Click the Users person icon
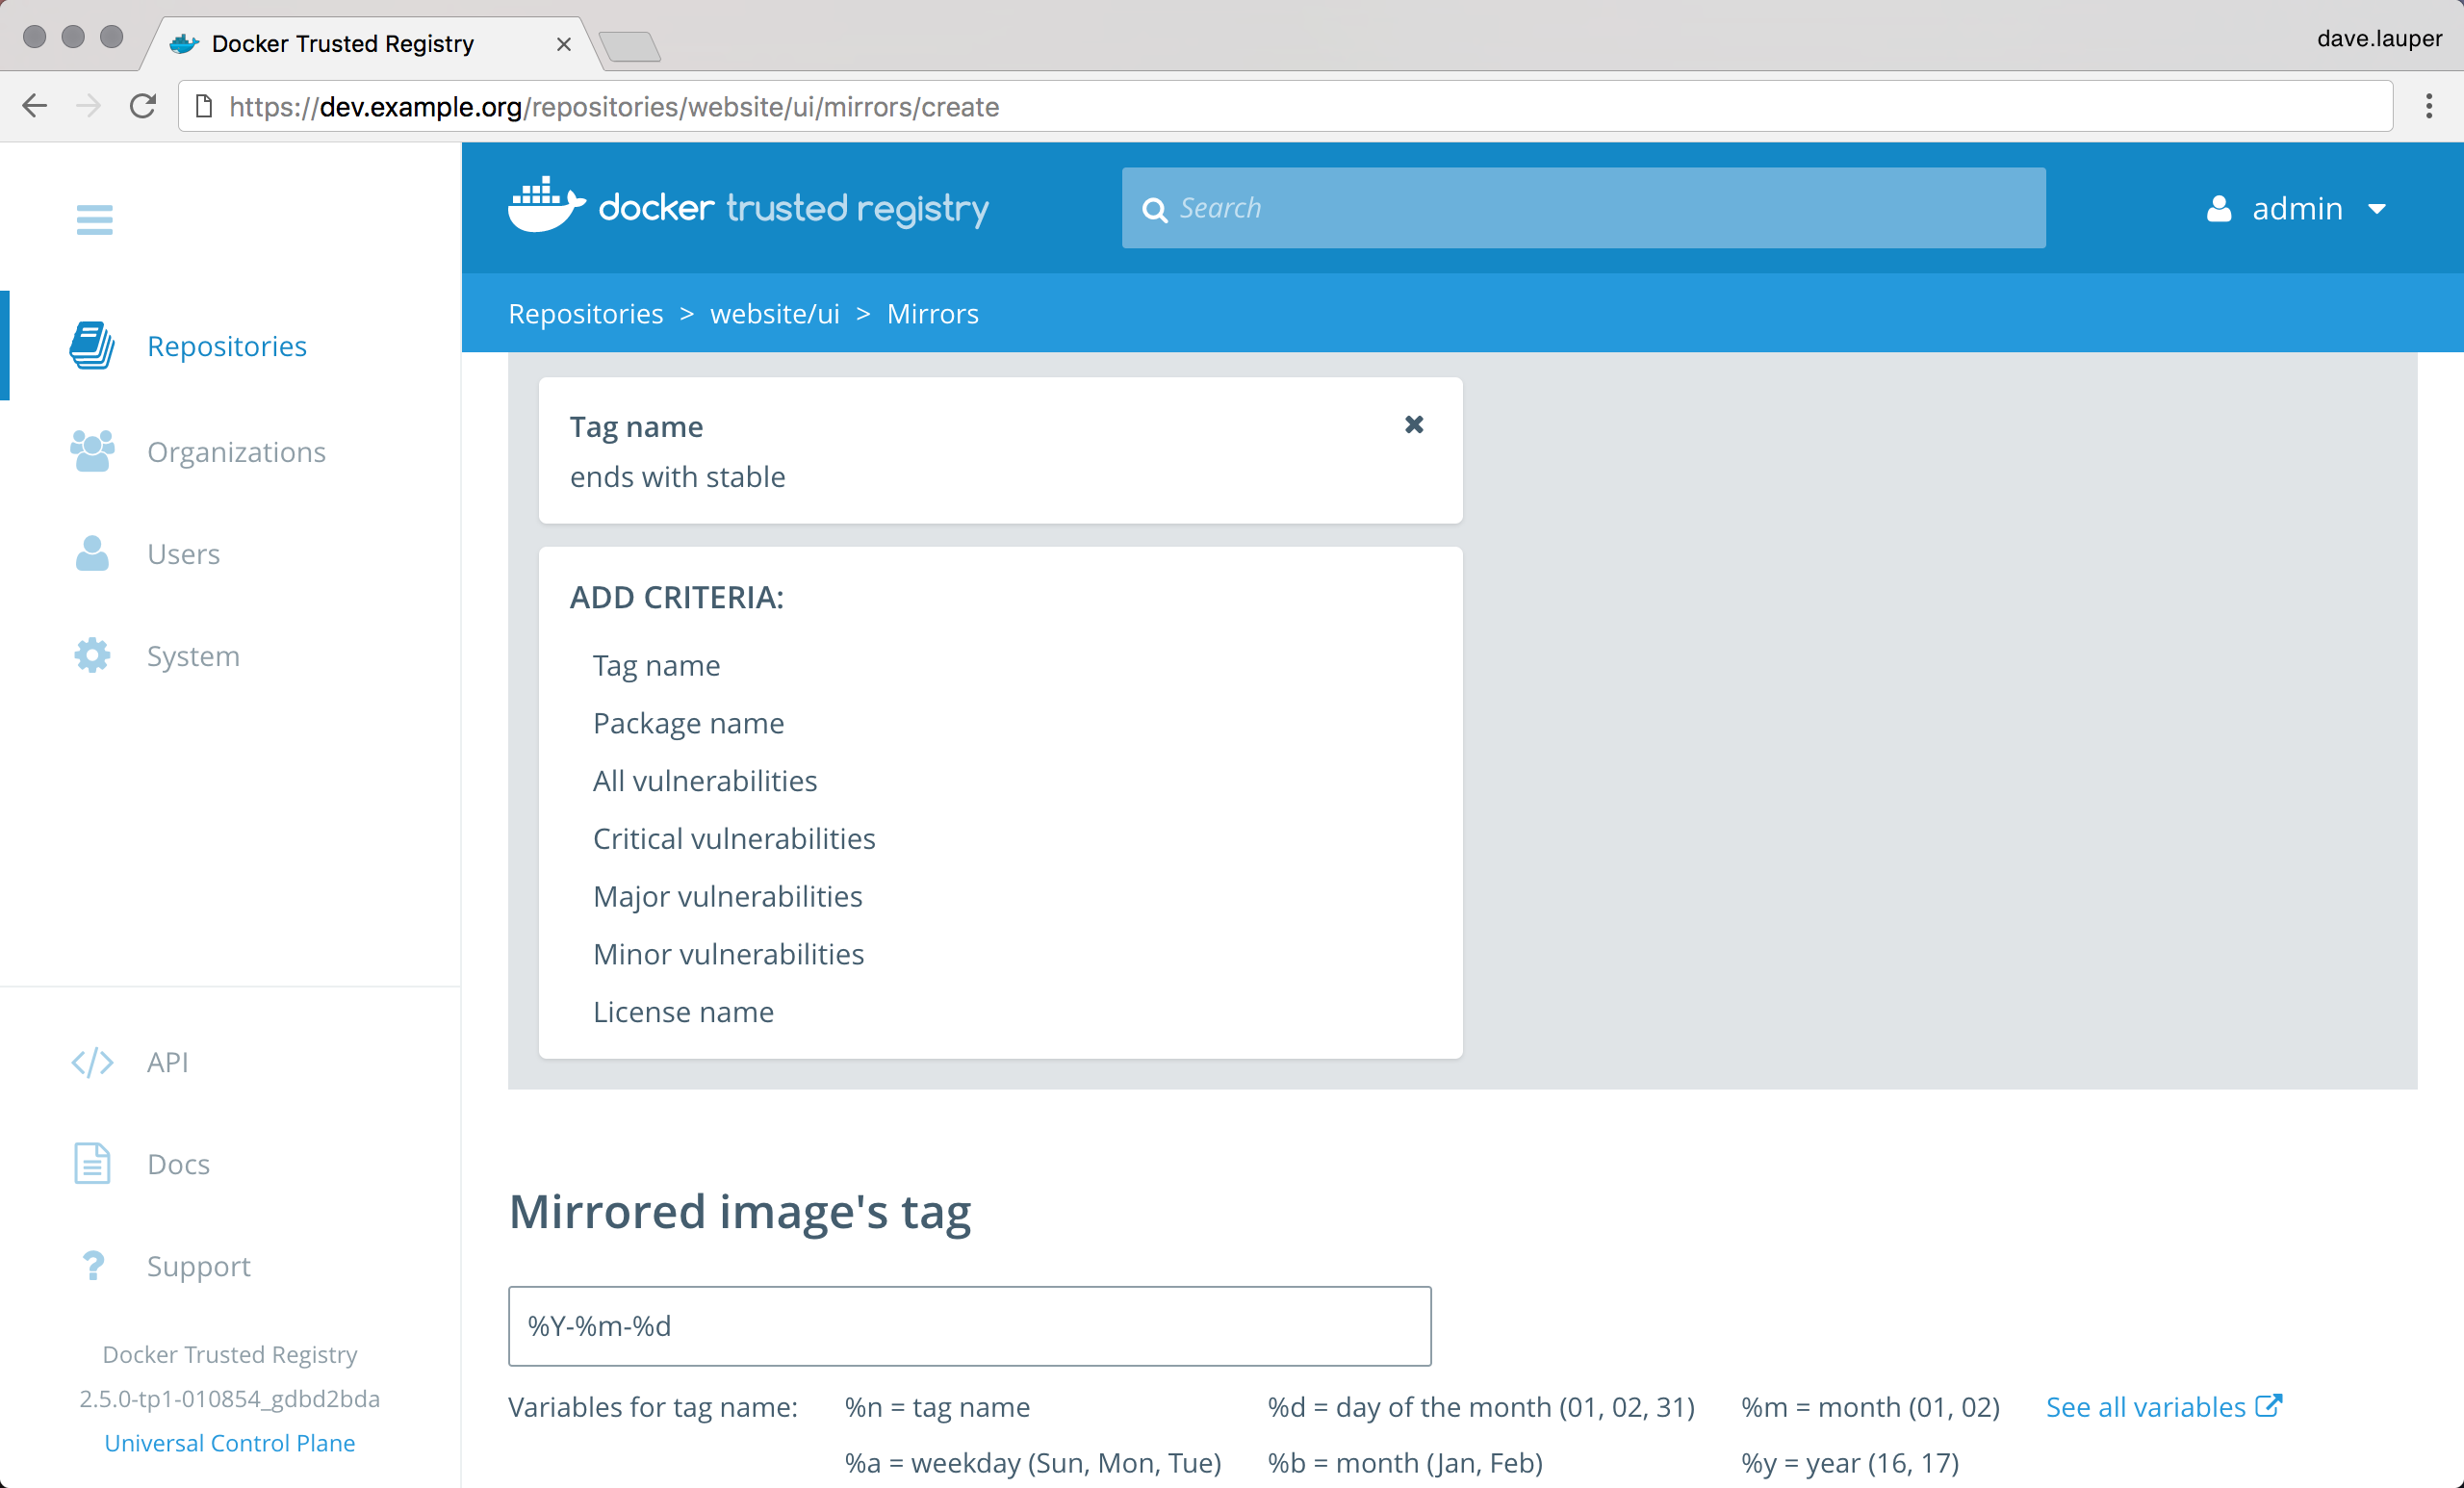 pyautogui.click(x=92, y=554)
